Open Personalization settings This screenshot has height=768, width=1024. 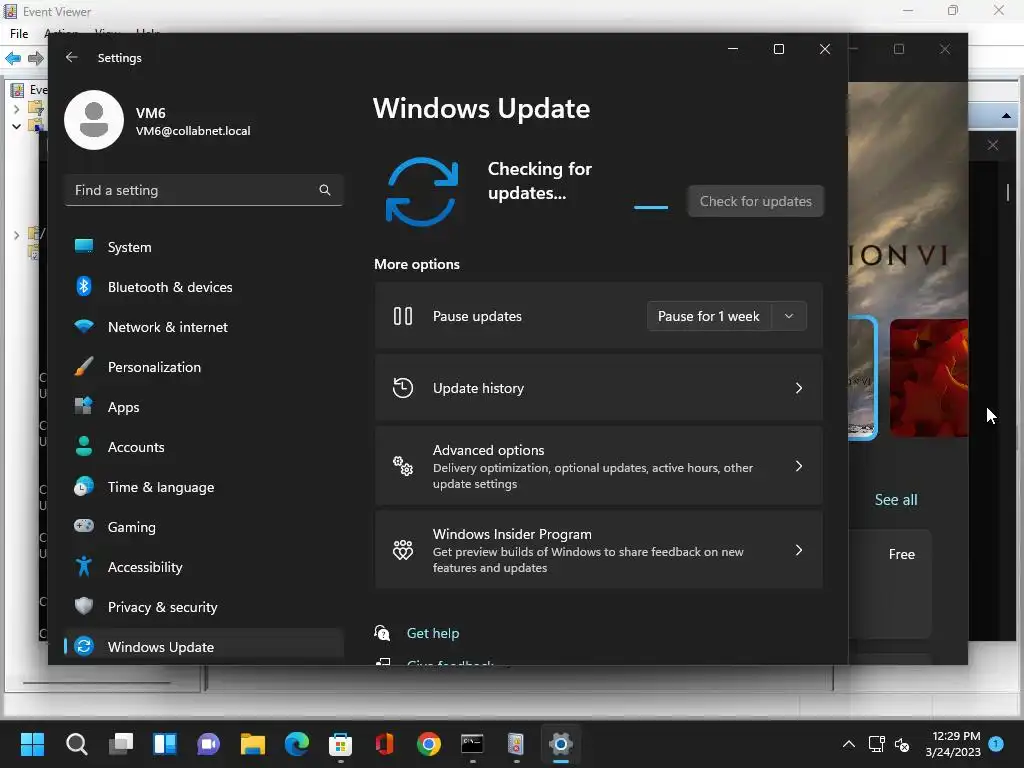(204, 367)
